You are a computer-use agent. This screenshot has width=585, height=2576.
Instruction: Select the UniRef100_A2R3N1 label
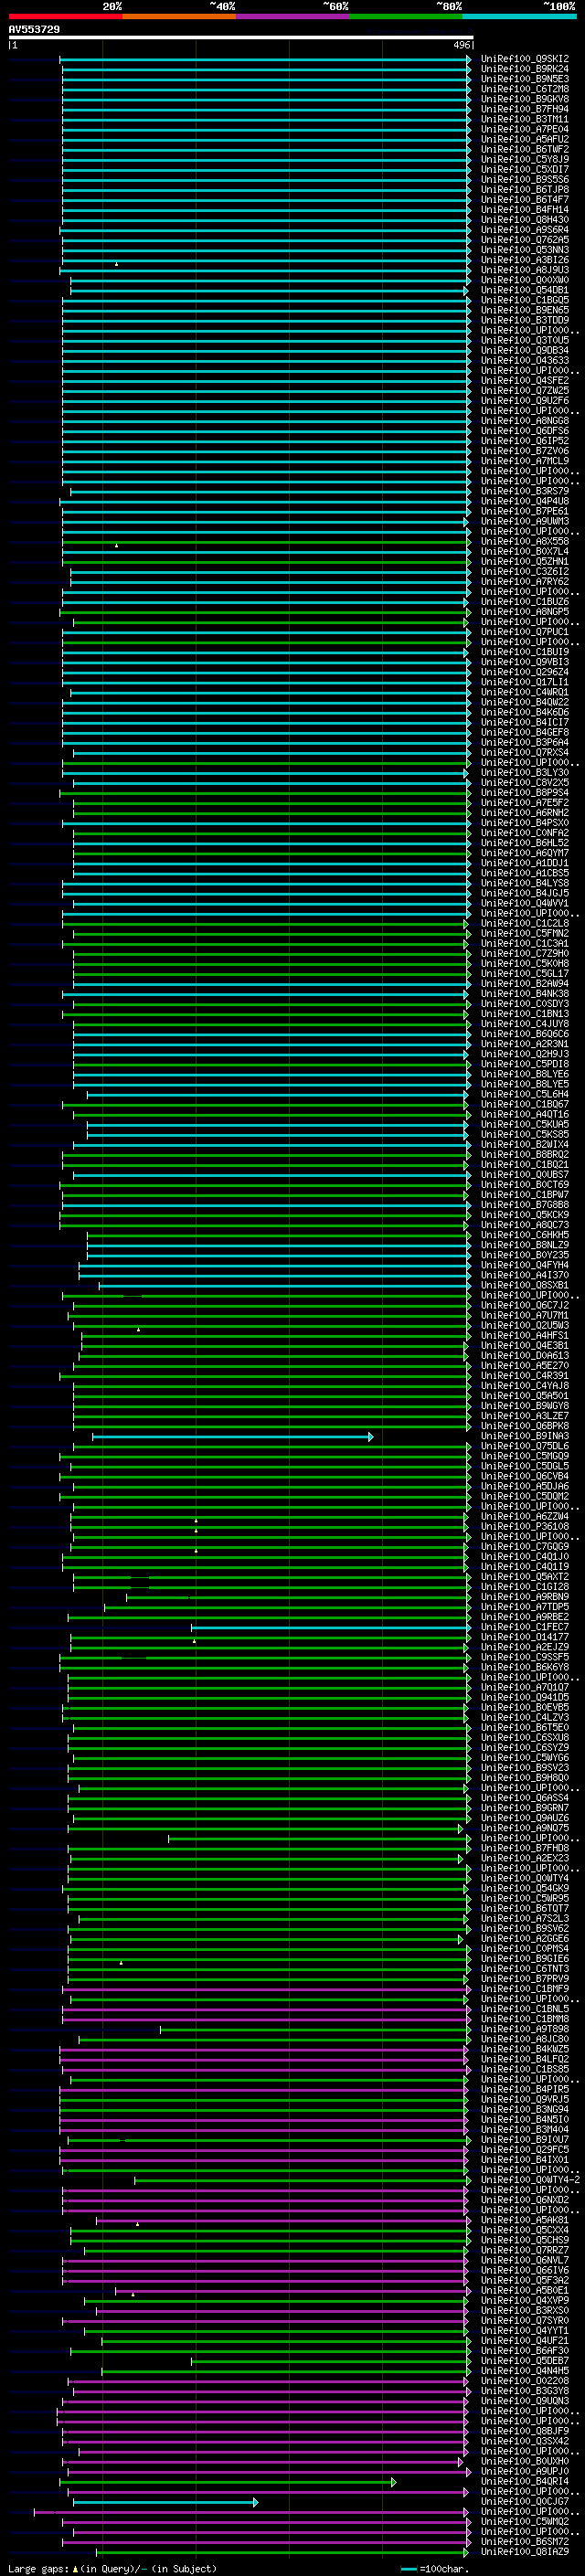coord(525,1044)
